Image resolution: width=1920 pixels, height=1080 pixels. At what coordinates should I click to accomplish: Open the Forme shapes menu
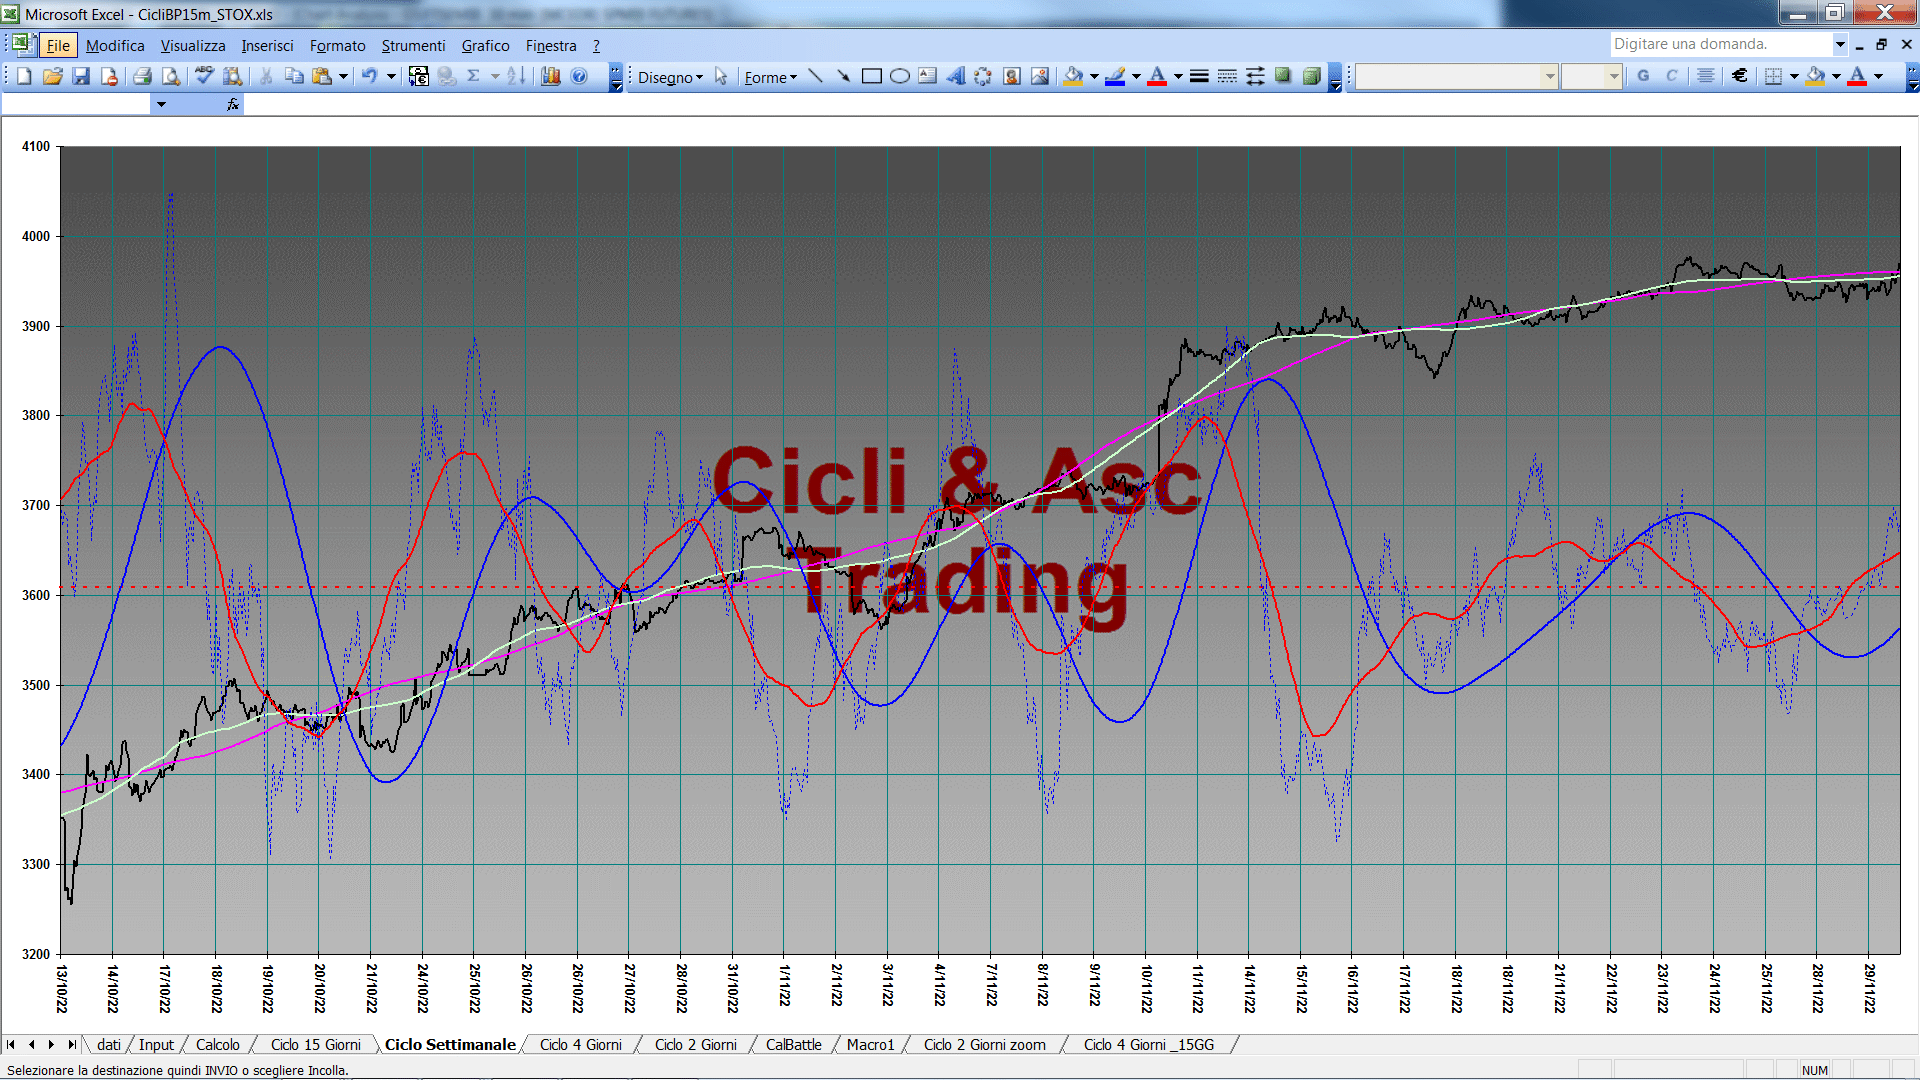(770, 77)
